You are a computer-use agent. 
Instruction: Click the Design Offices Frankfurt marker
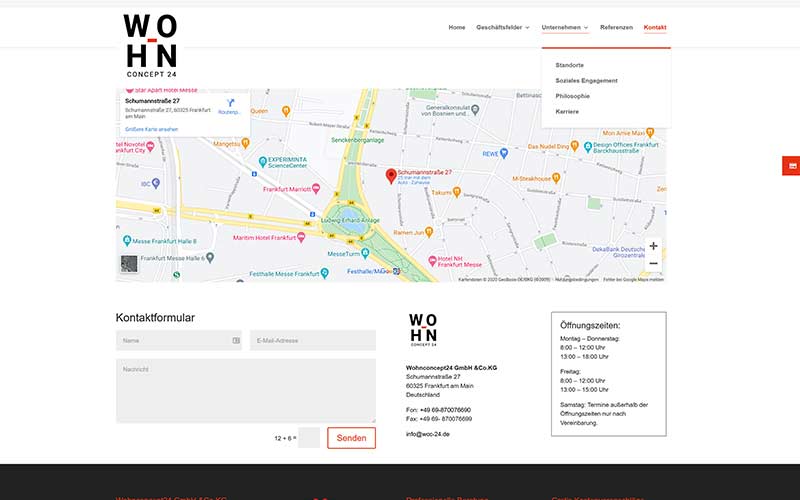click(x=588, y=147)
